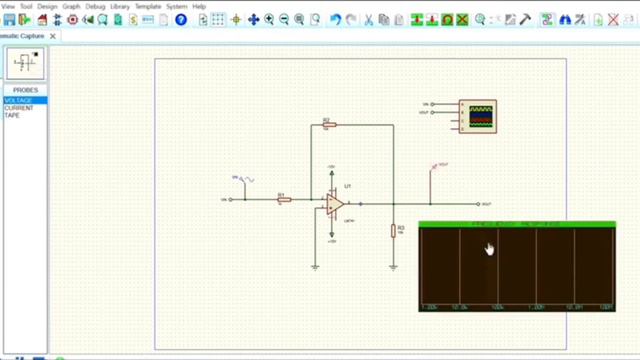This screenshot has height=360, width=640.
Task: Click the Zoom to Area icon
Action: [315, 20]
